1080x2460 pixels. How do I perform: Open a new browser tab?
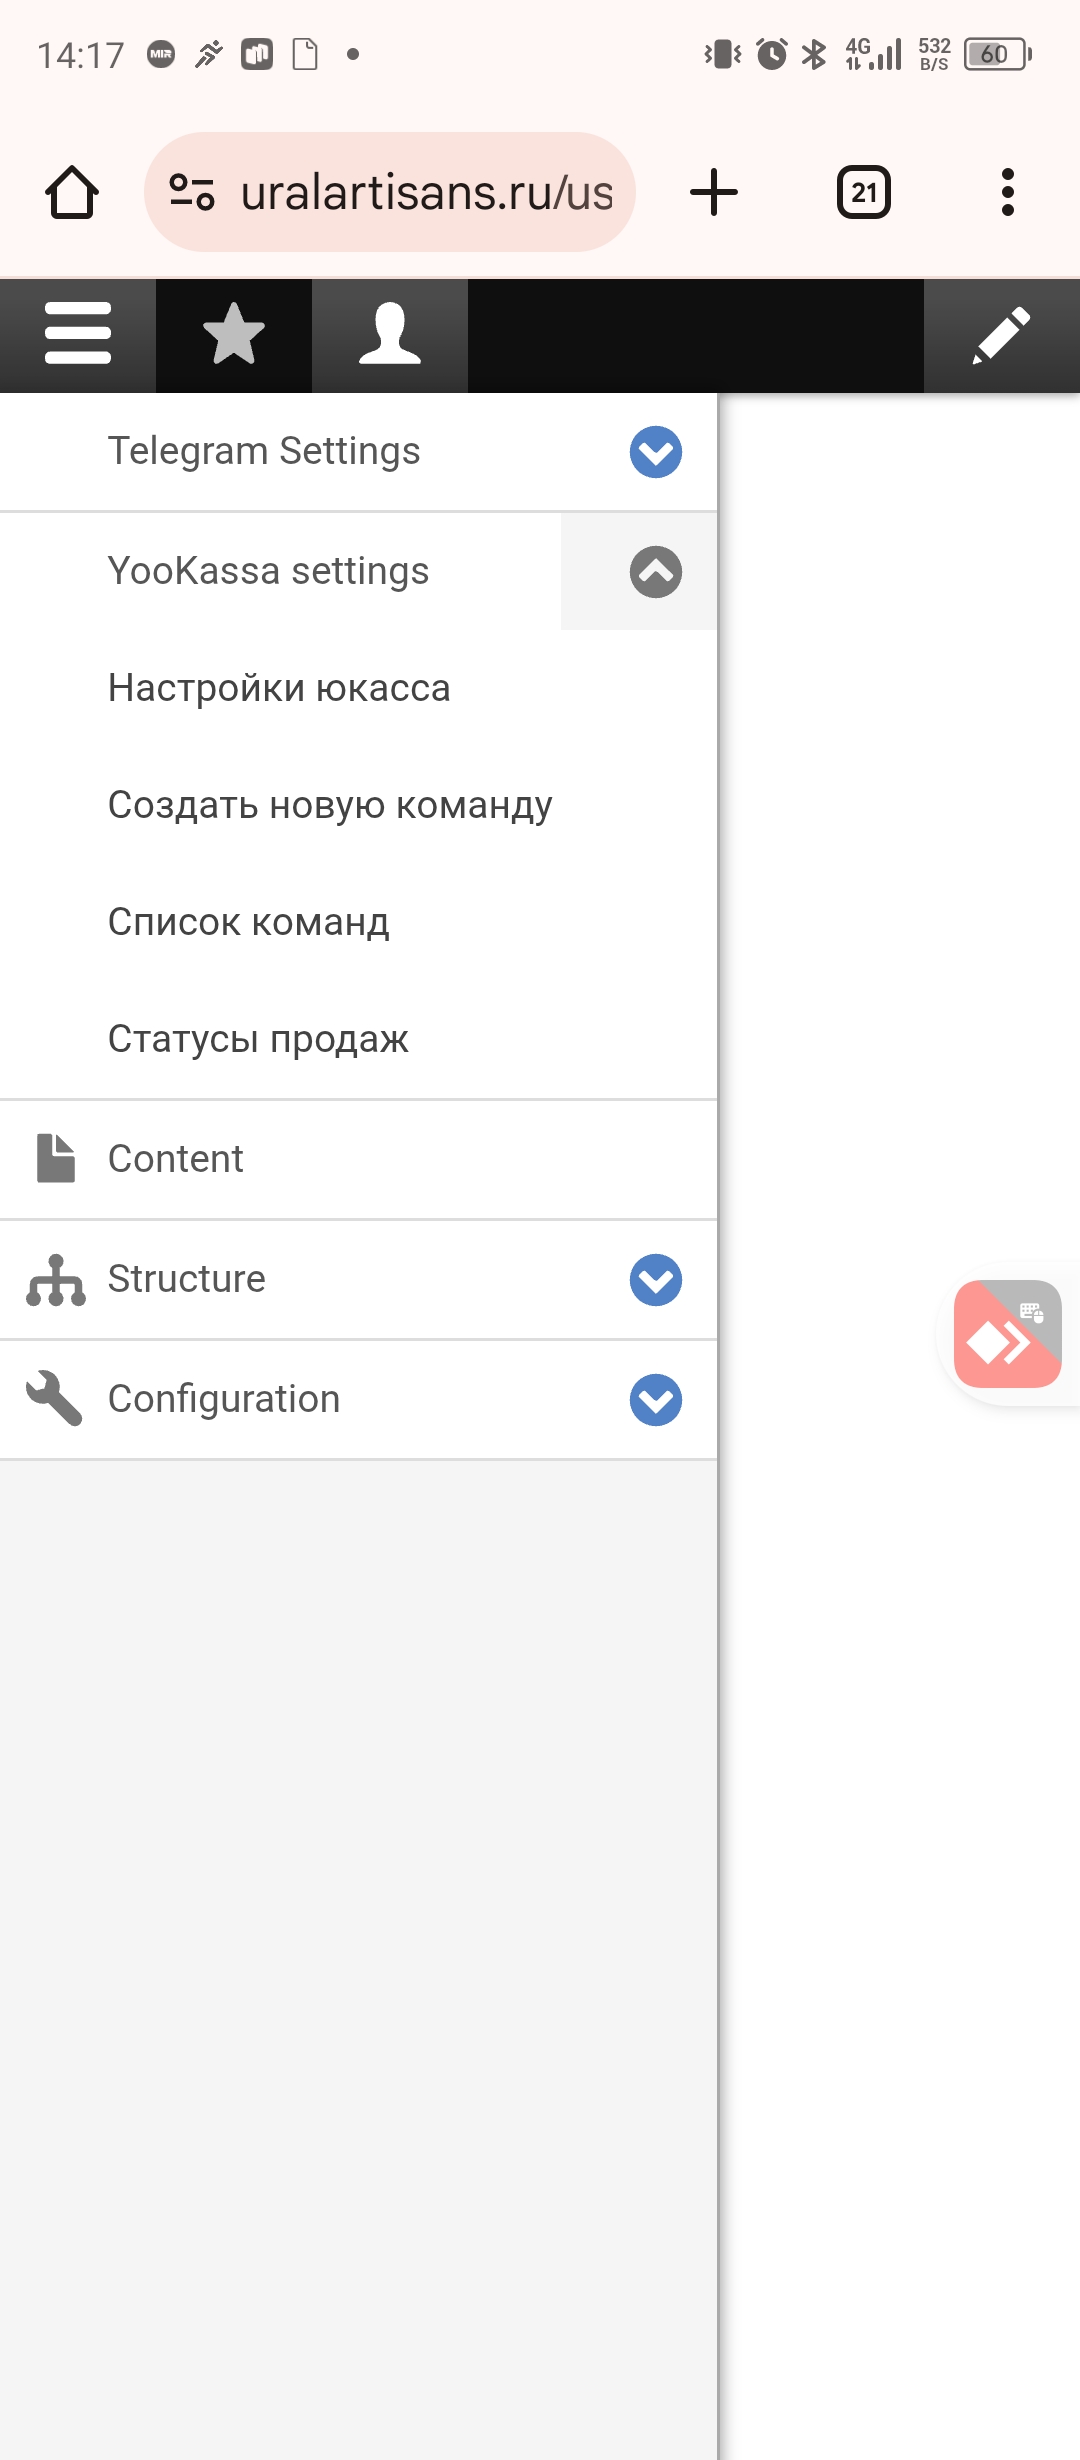(714, 192)
